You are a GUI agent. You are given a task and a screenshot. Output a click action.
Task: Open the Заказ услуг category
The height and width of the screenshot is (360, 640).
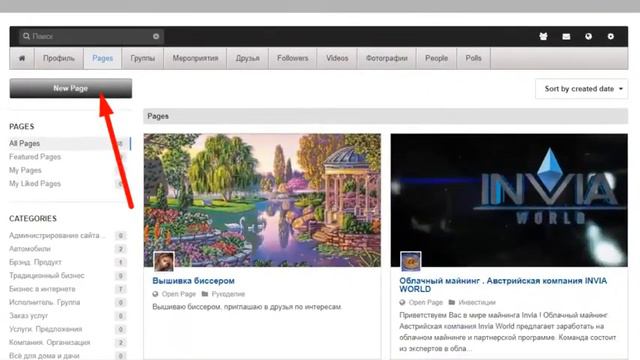tap(29, 316)
